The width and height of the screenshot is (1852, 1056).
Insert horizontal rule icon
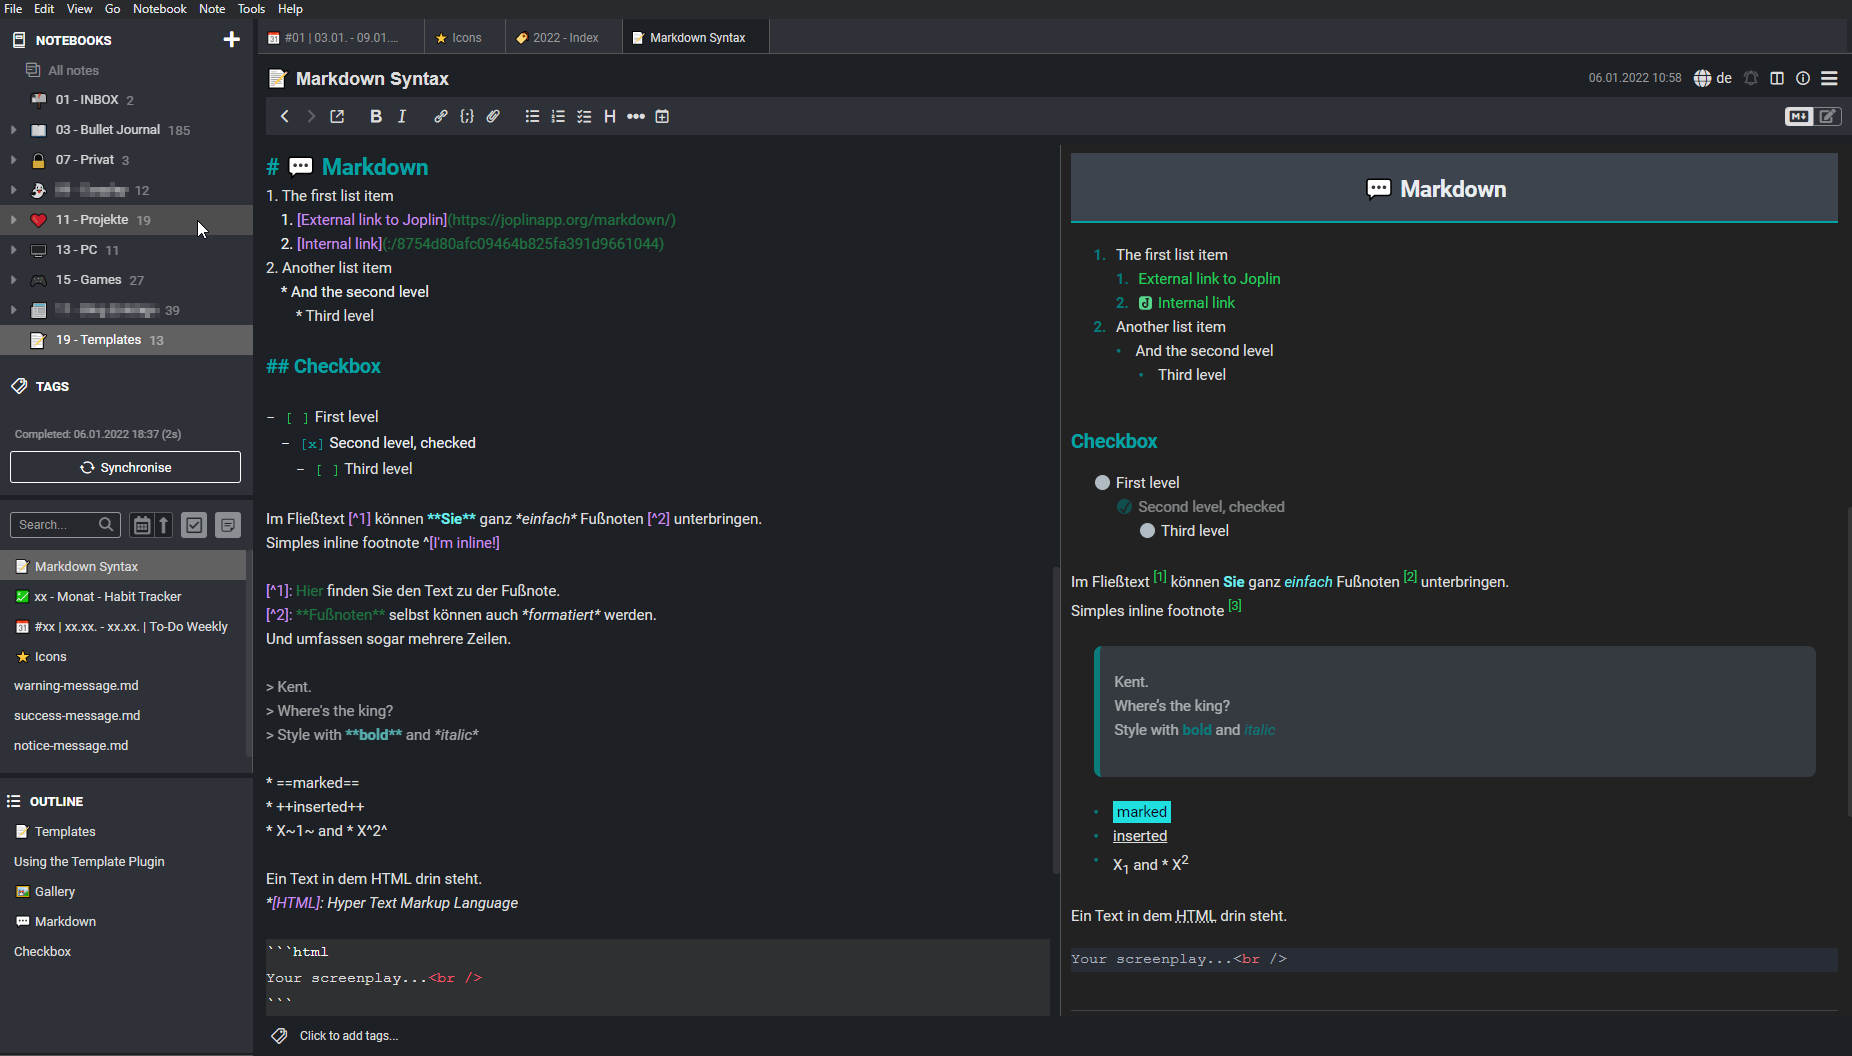(x=636, y=117)
